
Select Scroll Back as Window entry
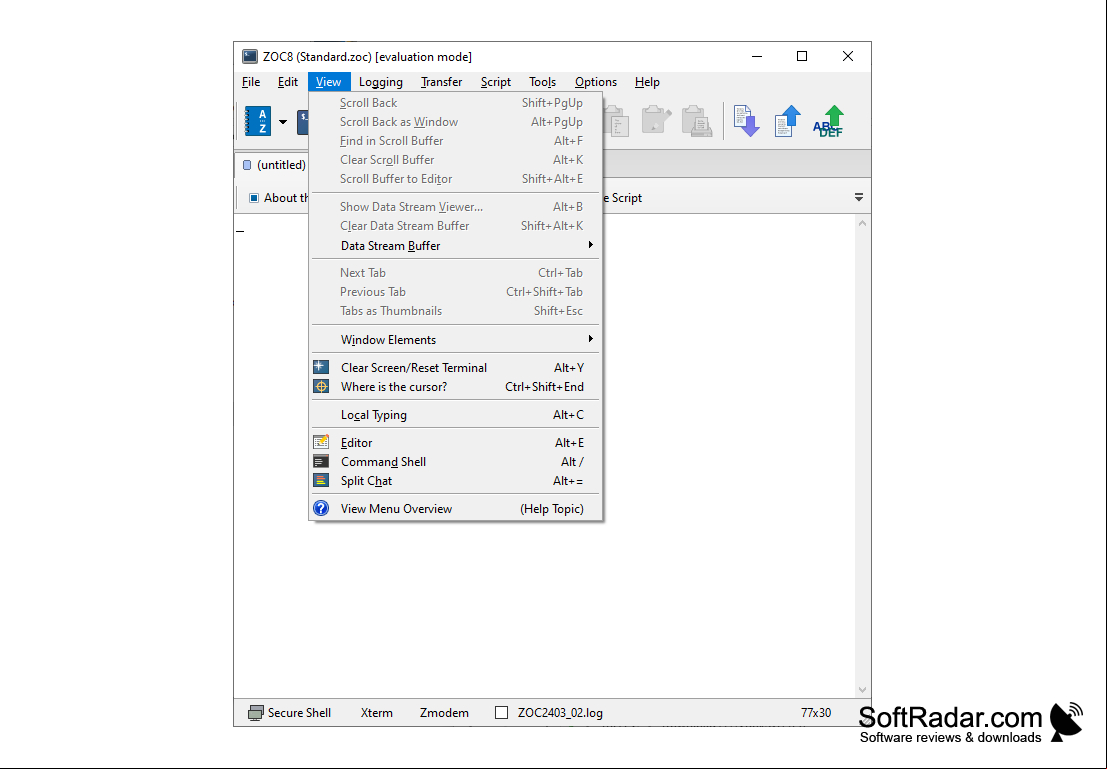pos(456,121)
